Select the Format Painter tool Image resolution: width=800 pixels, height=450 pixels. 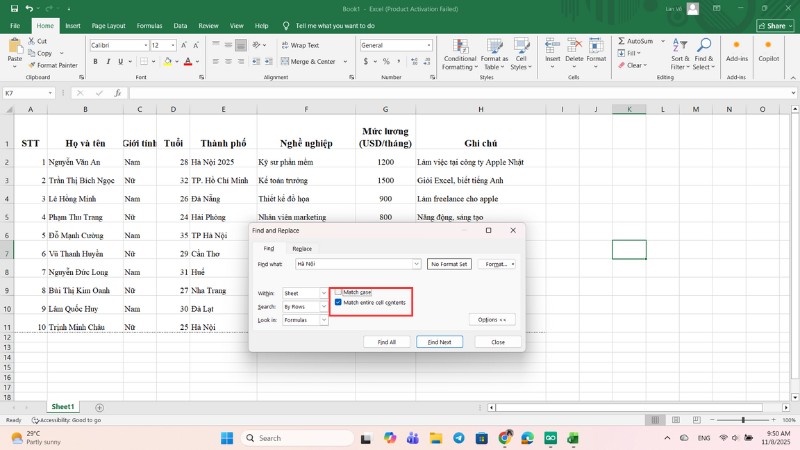point(54,65)
